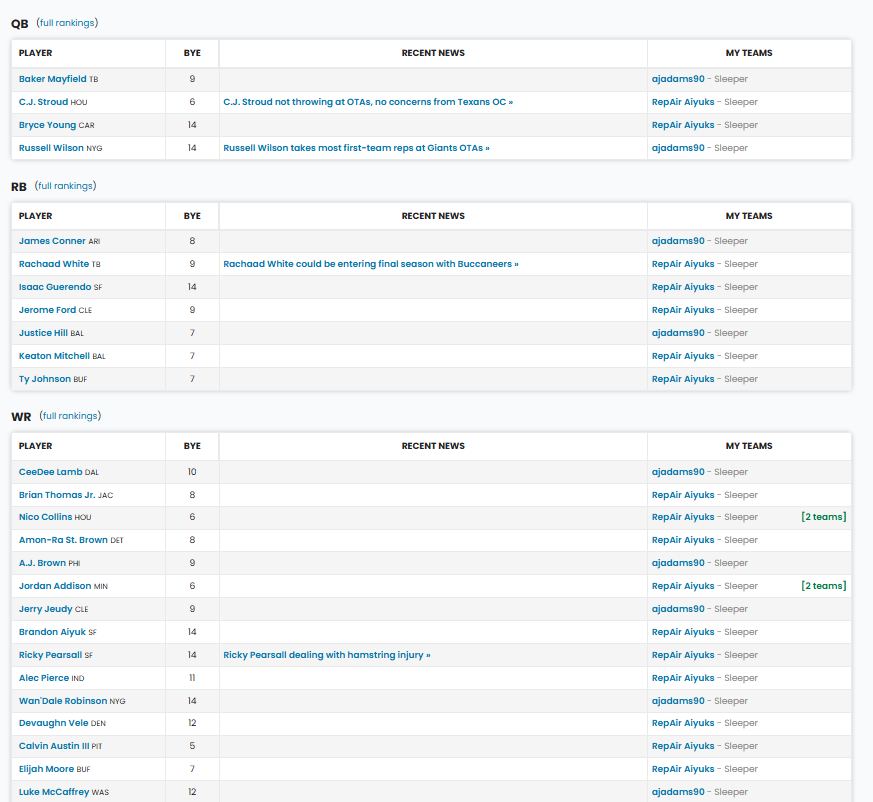Open RepAir Aiyuks team in Nico Collins row
The width and height of the screenshot is (873, 802).
[x=683, y=517]
